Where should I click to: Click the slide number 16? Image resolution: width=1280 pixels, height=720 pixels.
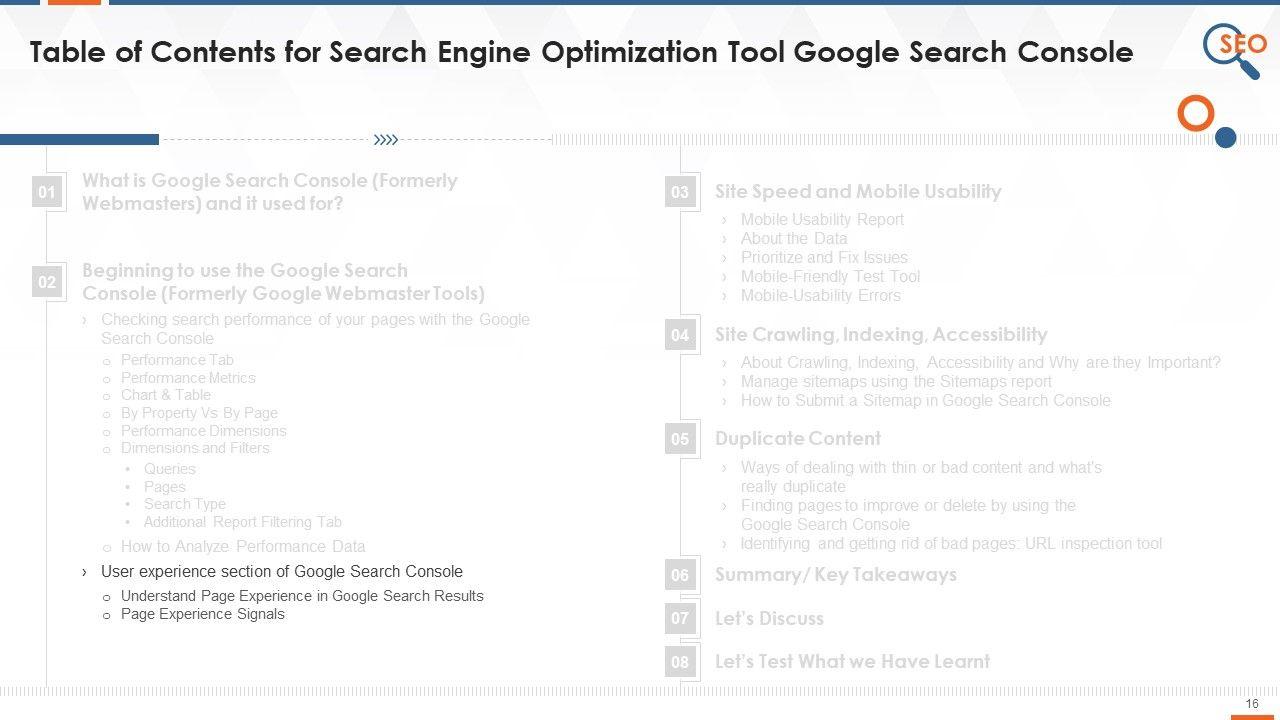(x=1252, y=704)
